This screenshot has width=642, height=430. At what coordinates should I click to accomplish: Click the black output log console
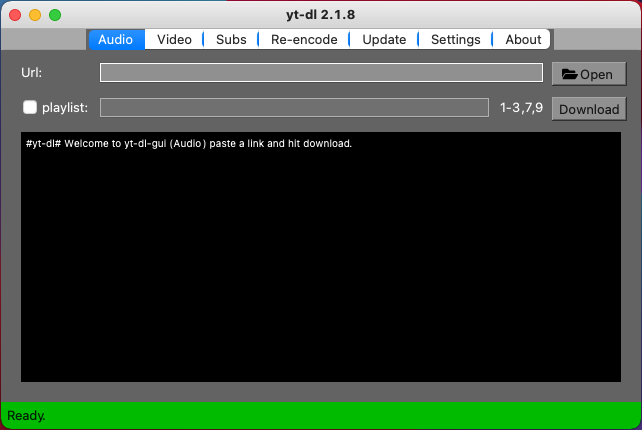pyautogui.click(x=321, y=257)
